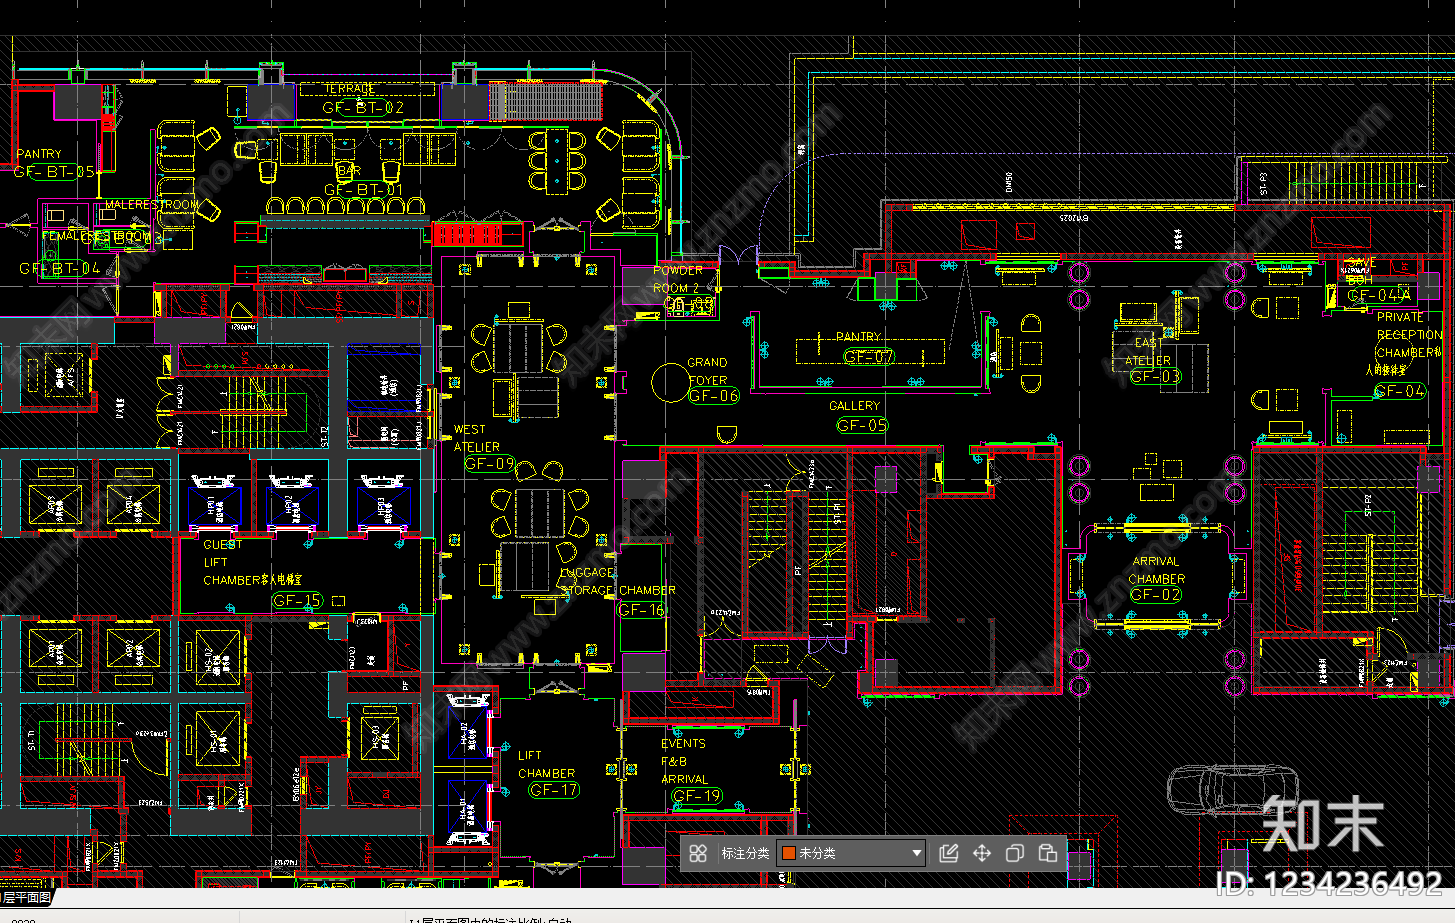The image size is (1455, 923).
Task: Select the GF-BT-01 bar room tag
Action: point(363,190)
